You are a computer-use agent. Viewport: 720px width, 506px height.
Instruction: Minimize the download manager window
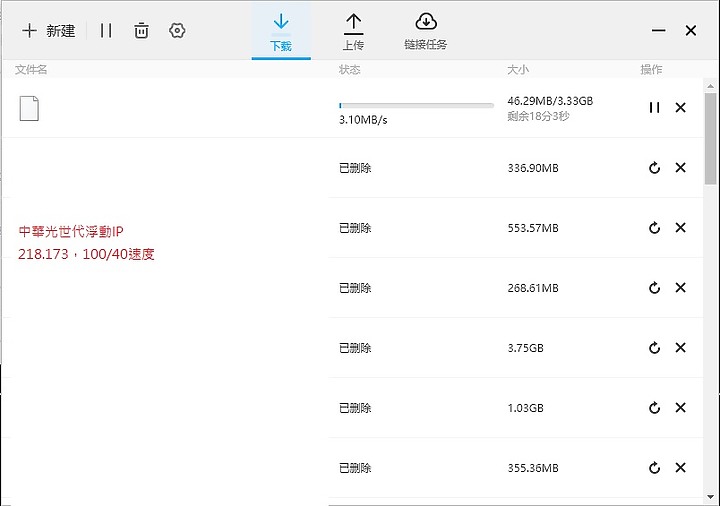pos(658,31)
